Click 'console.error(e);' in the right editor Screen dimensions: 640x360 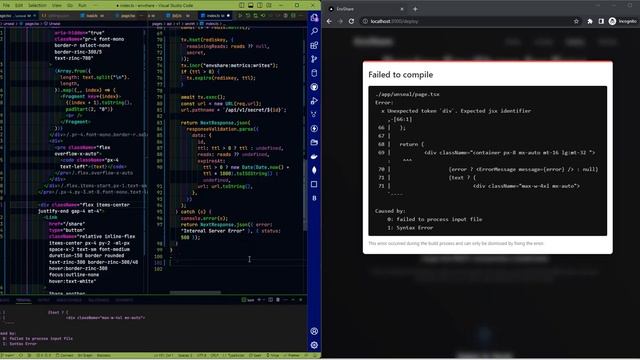coord(204,218)
